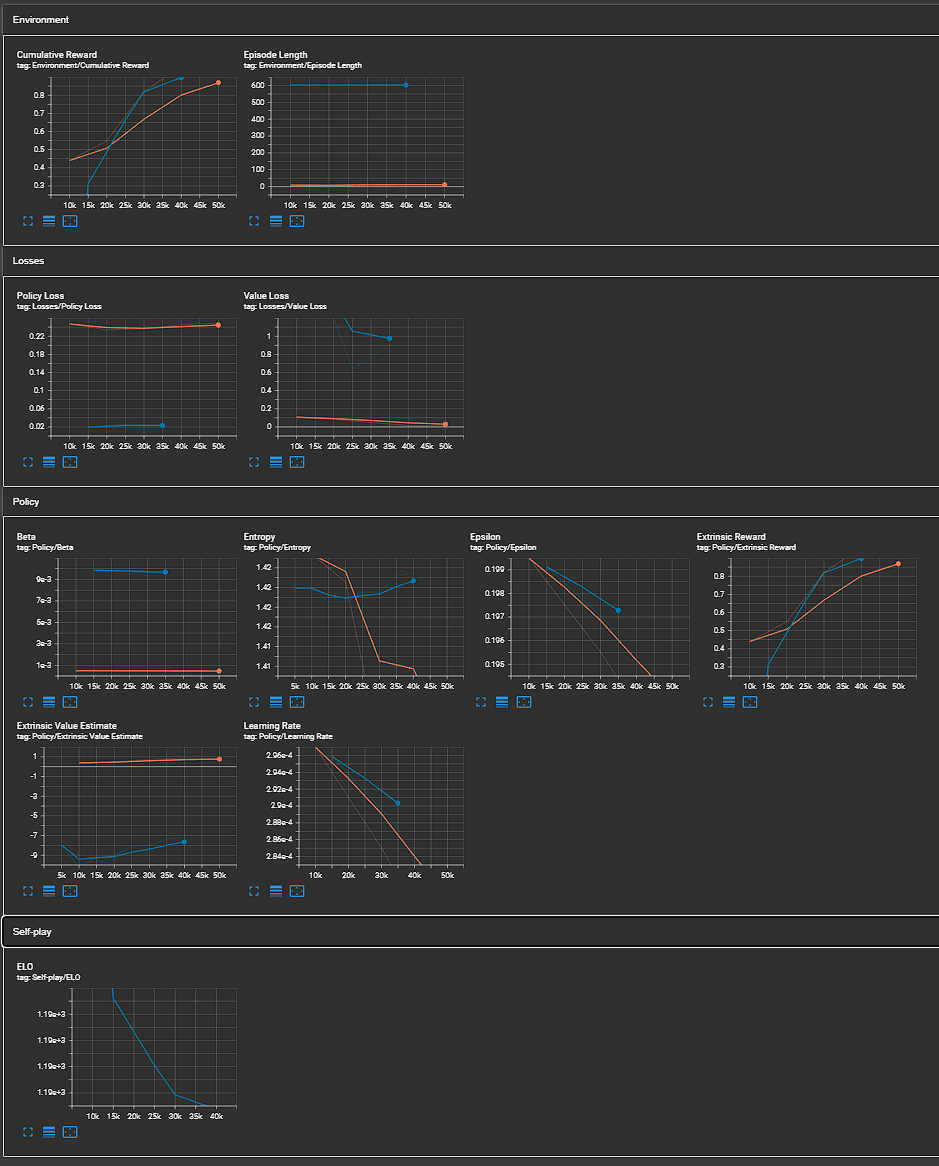Collapse the Environment section
939x1166 pixels.
tap(40, 19)
